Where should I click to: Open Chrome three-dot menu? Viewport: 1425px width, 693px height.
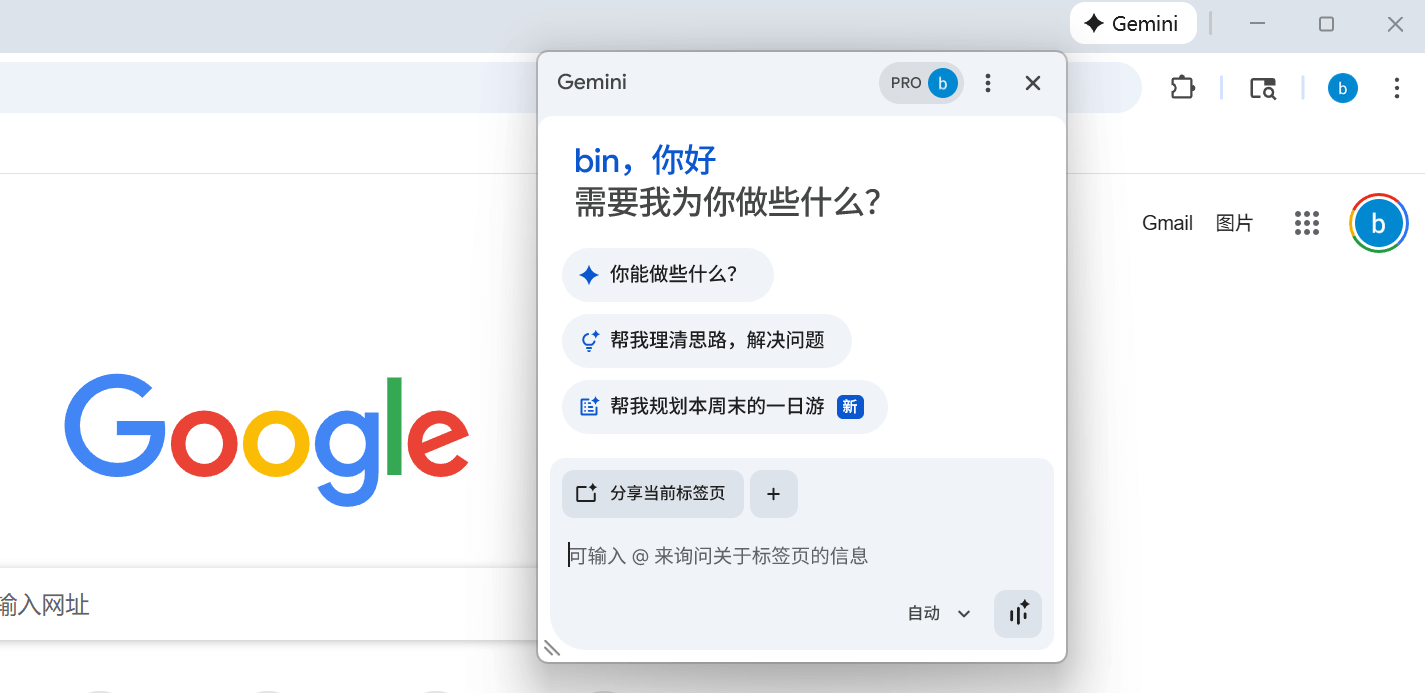pos(1397,88)
